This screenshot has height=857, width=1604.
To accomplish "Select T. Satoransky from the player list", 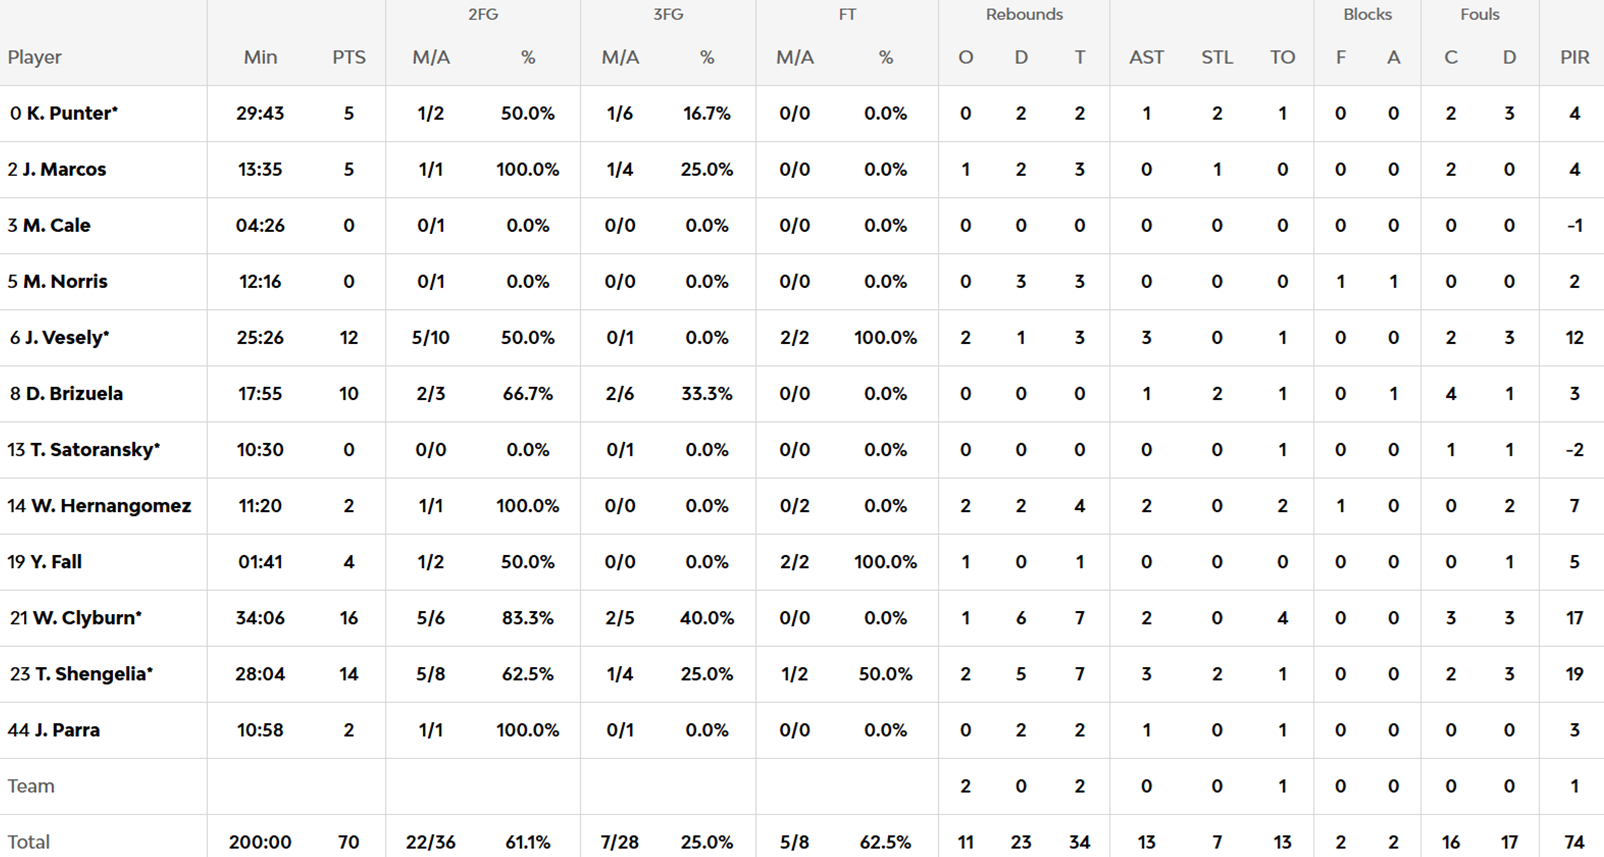I will (94, 449).
